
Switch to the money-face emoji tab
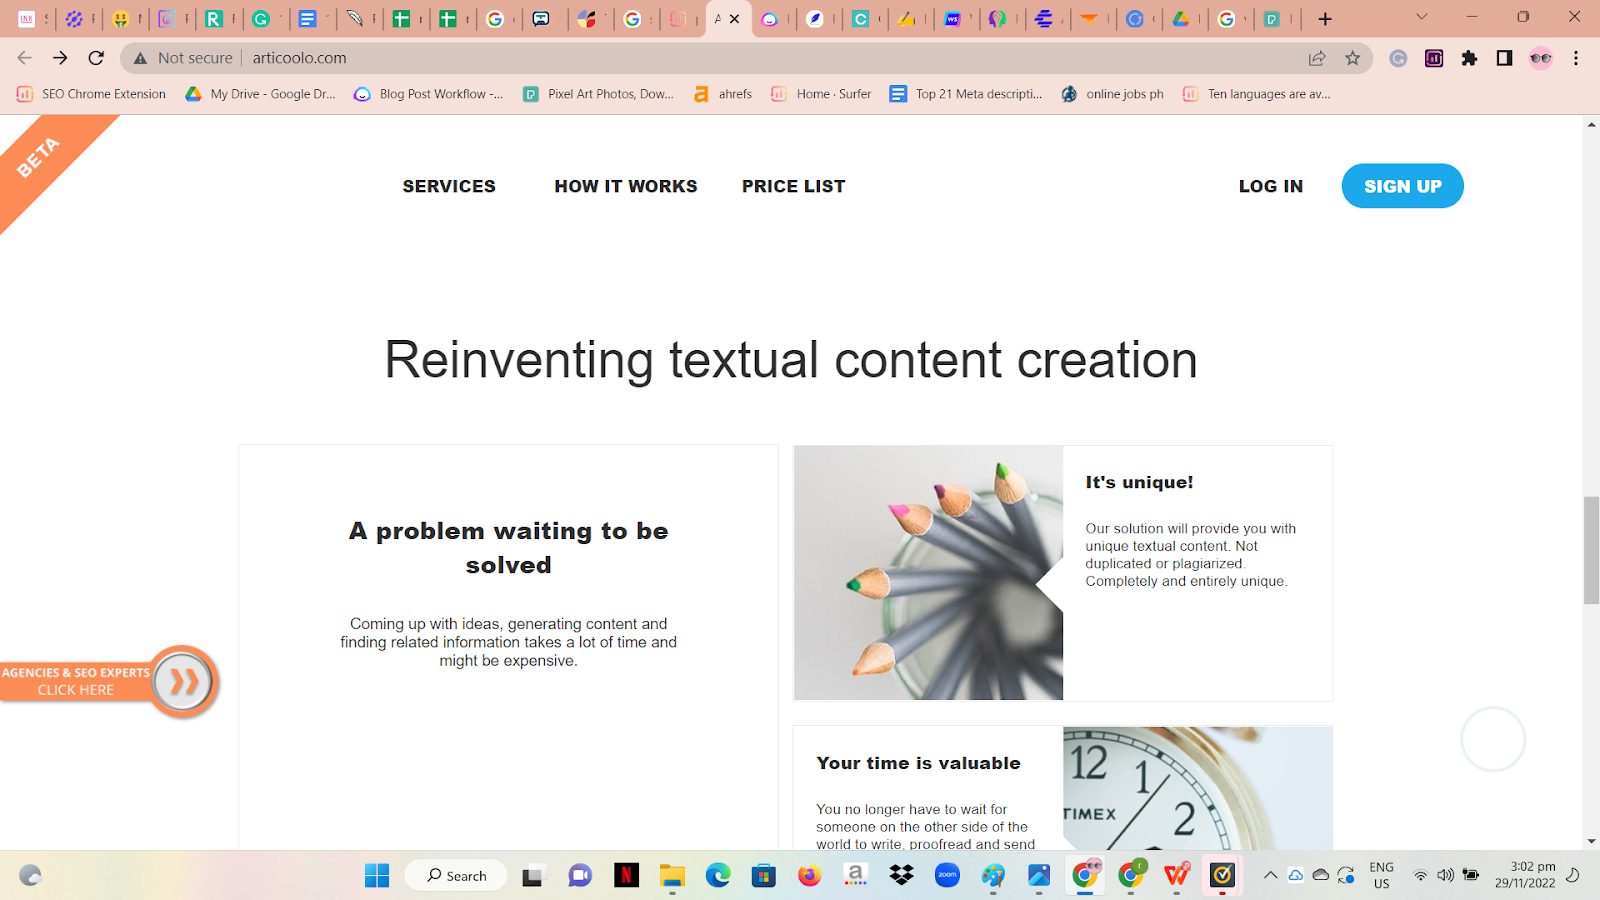120,19
